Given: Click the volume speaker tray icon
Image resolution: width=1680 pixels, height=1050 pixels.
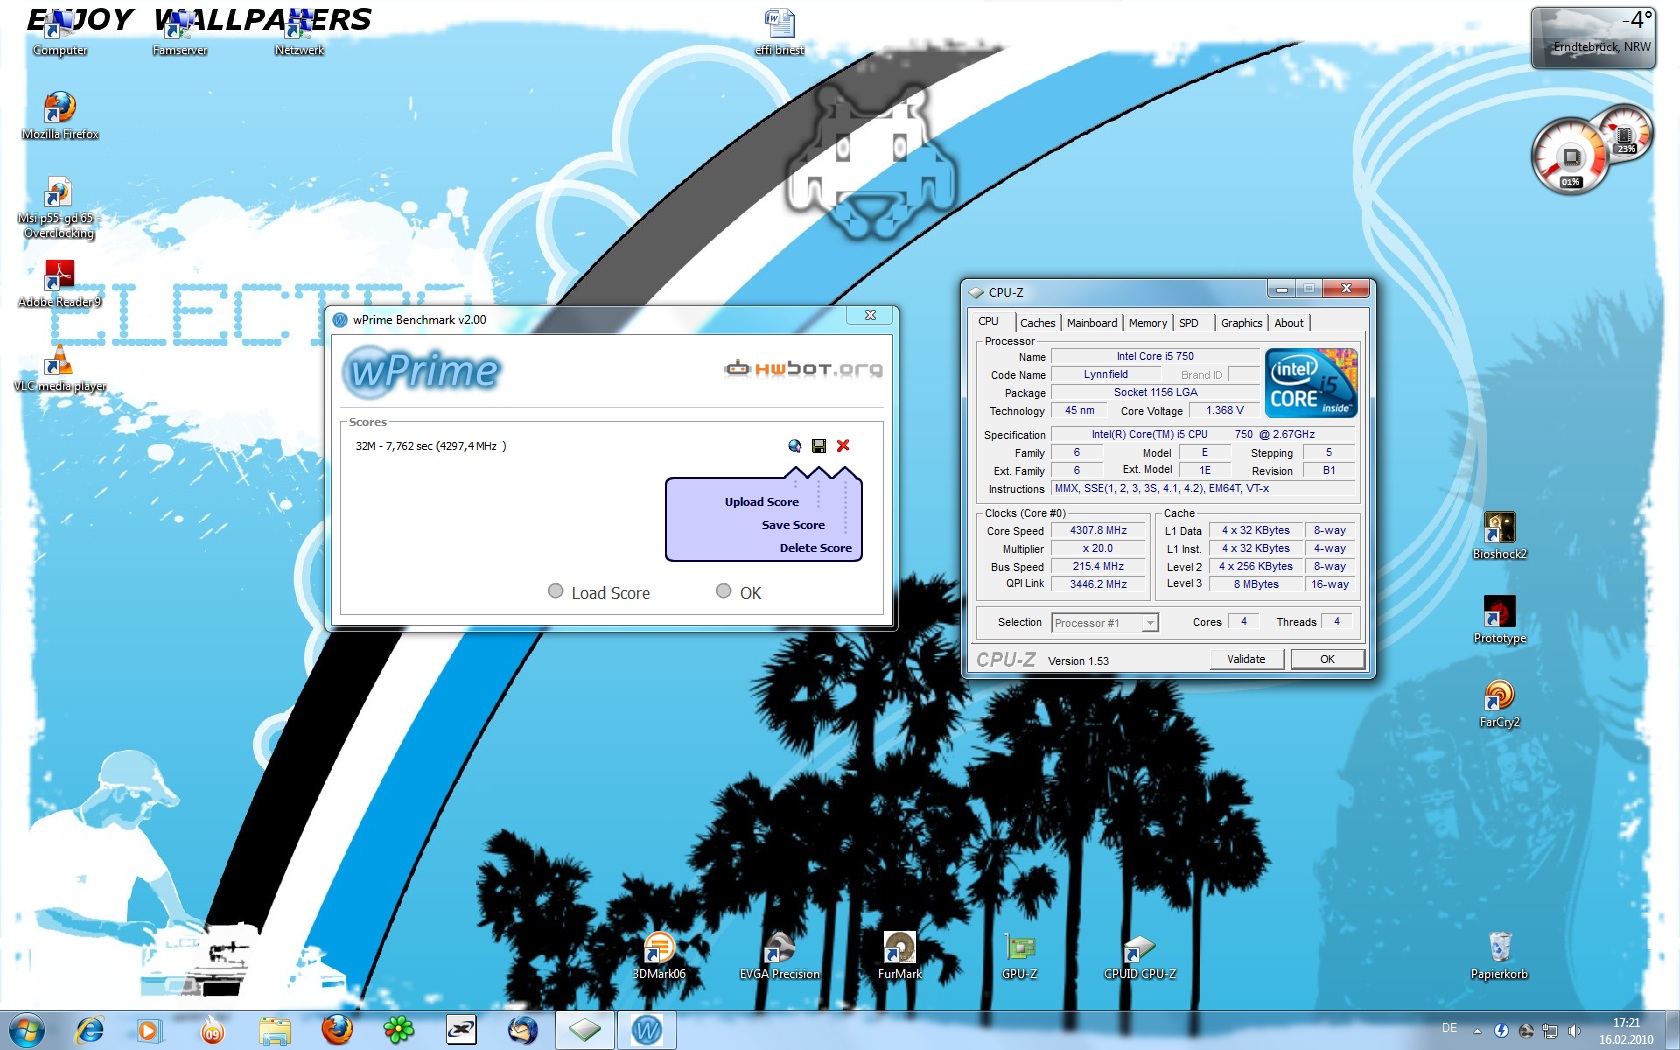Looking at the screenshot, I should (1575, 1030).
